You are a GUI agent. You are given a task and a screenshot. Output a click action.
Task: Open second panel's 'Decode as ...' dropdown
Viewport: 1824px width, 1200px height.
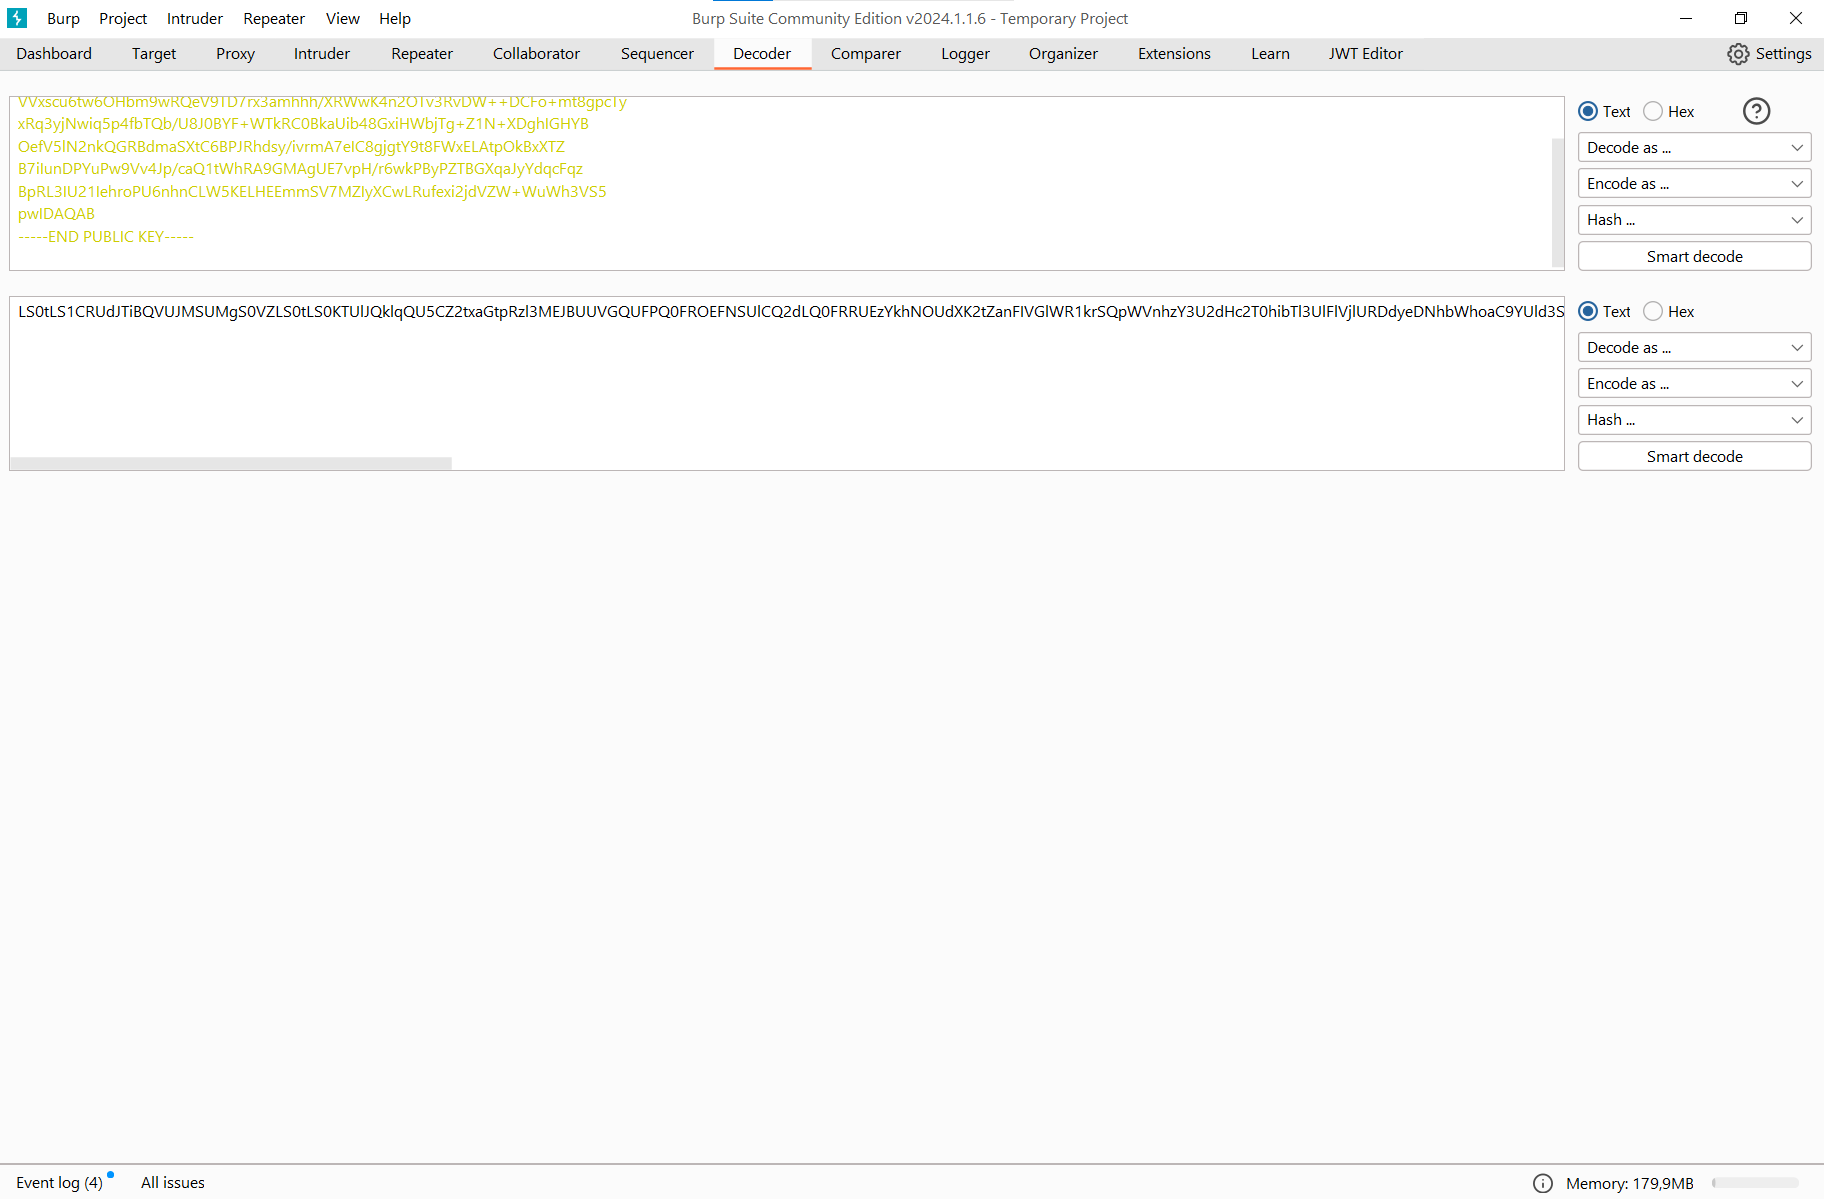(x=1694, y=347)
